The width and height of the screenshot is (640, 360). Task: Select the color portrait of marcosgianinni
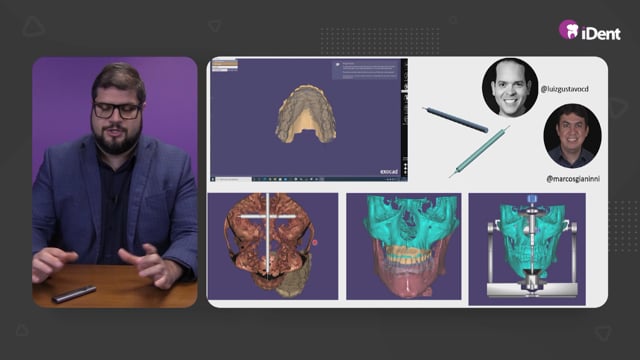tap(572, 136)
